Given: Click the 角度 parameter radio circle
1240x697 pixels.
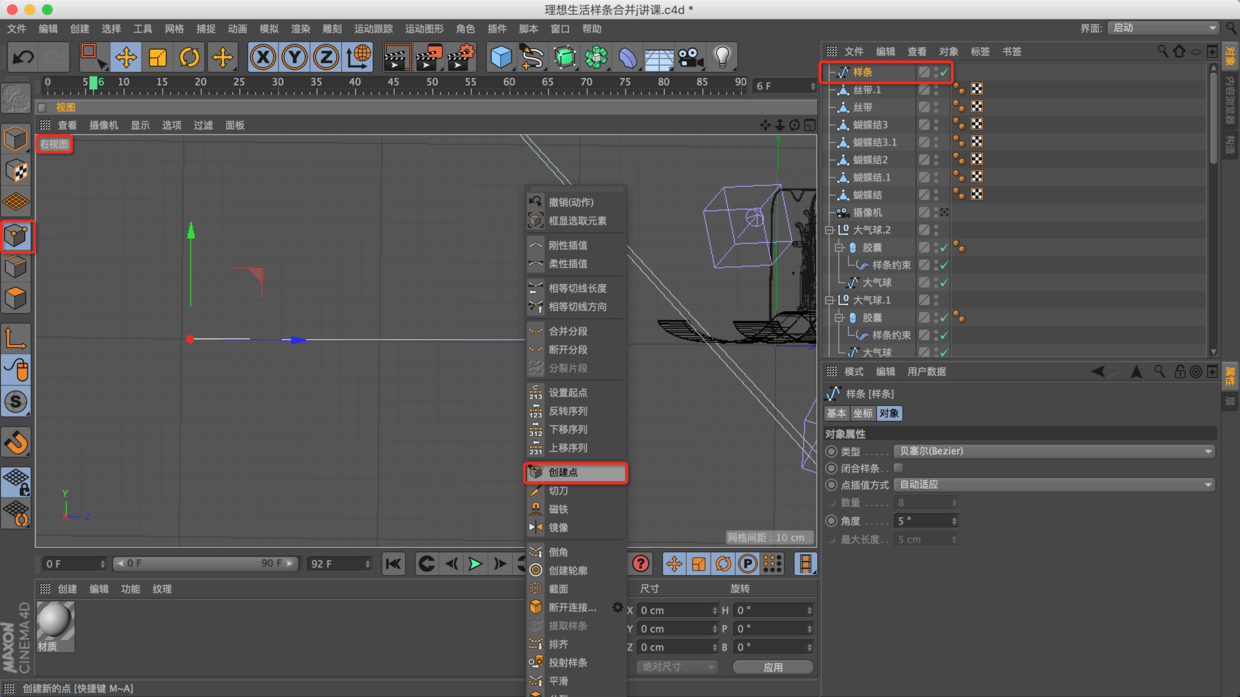Looking at the screenshot, I should 831,521.
